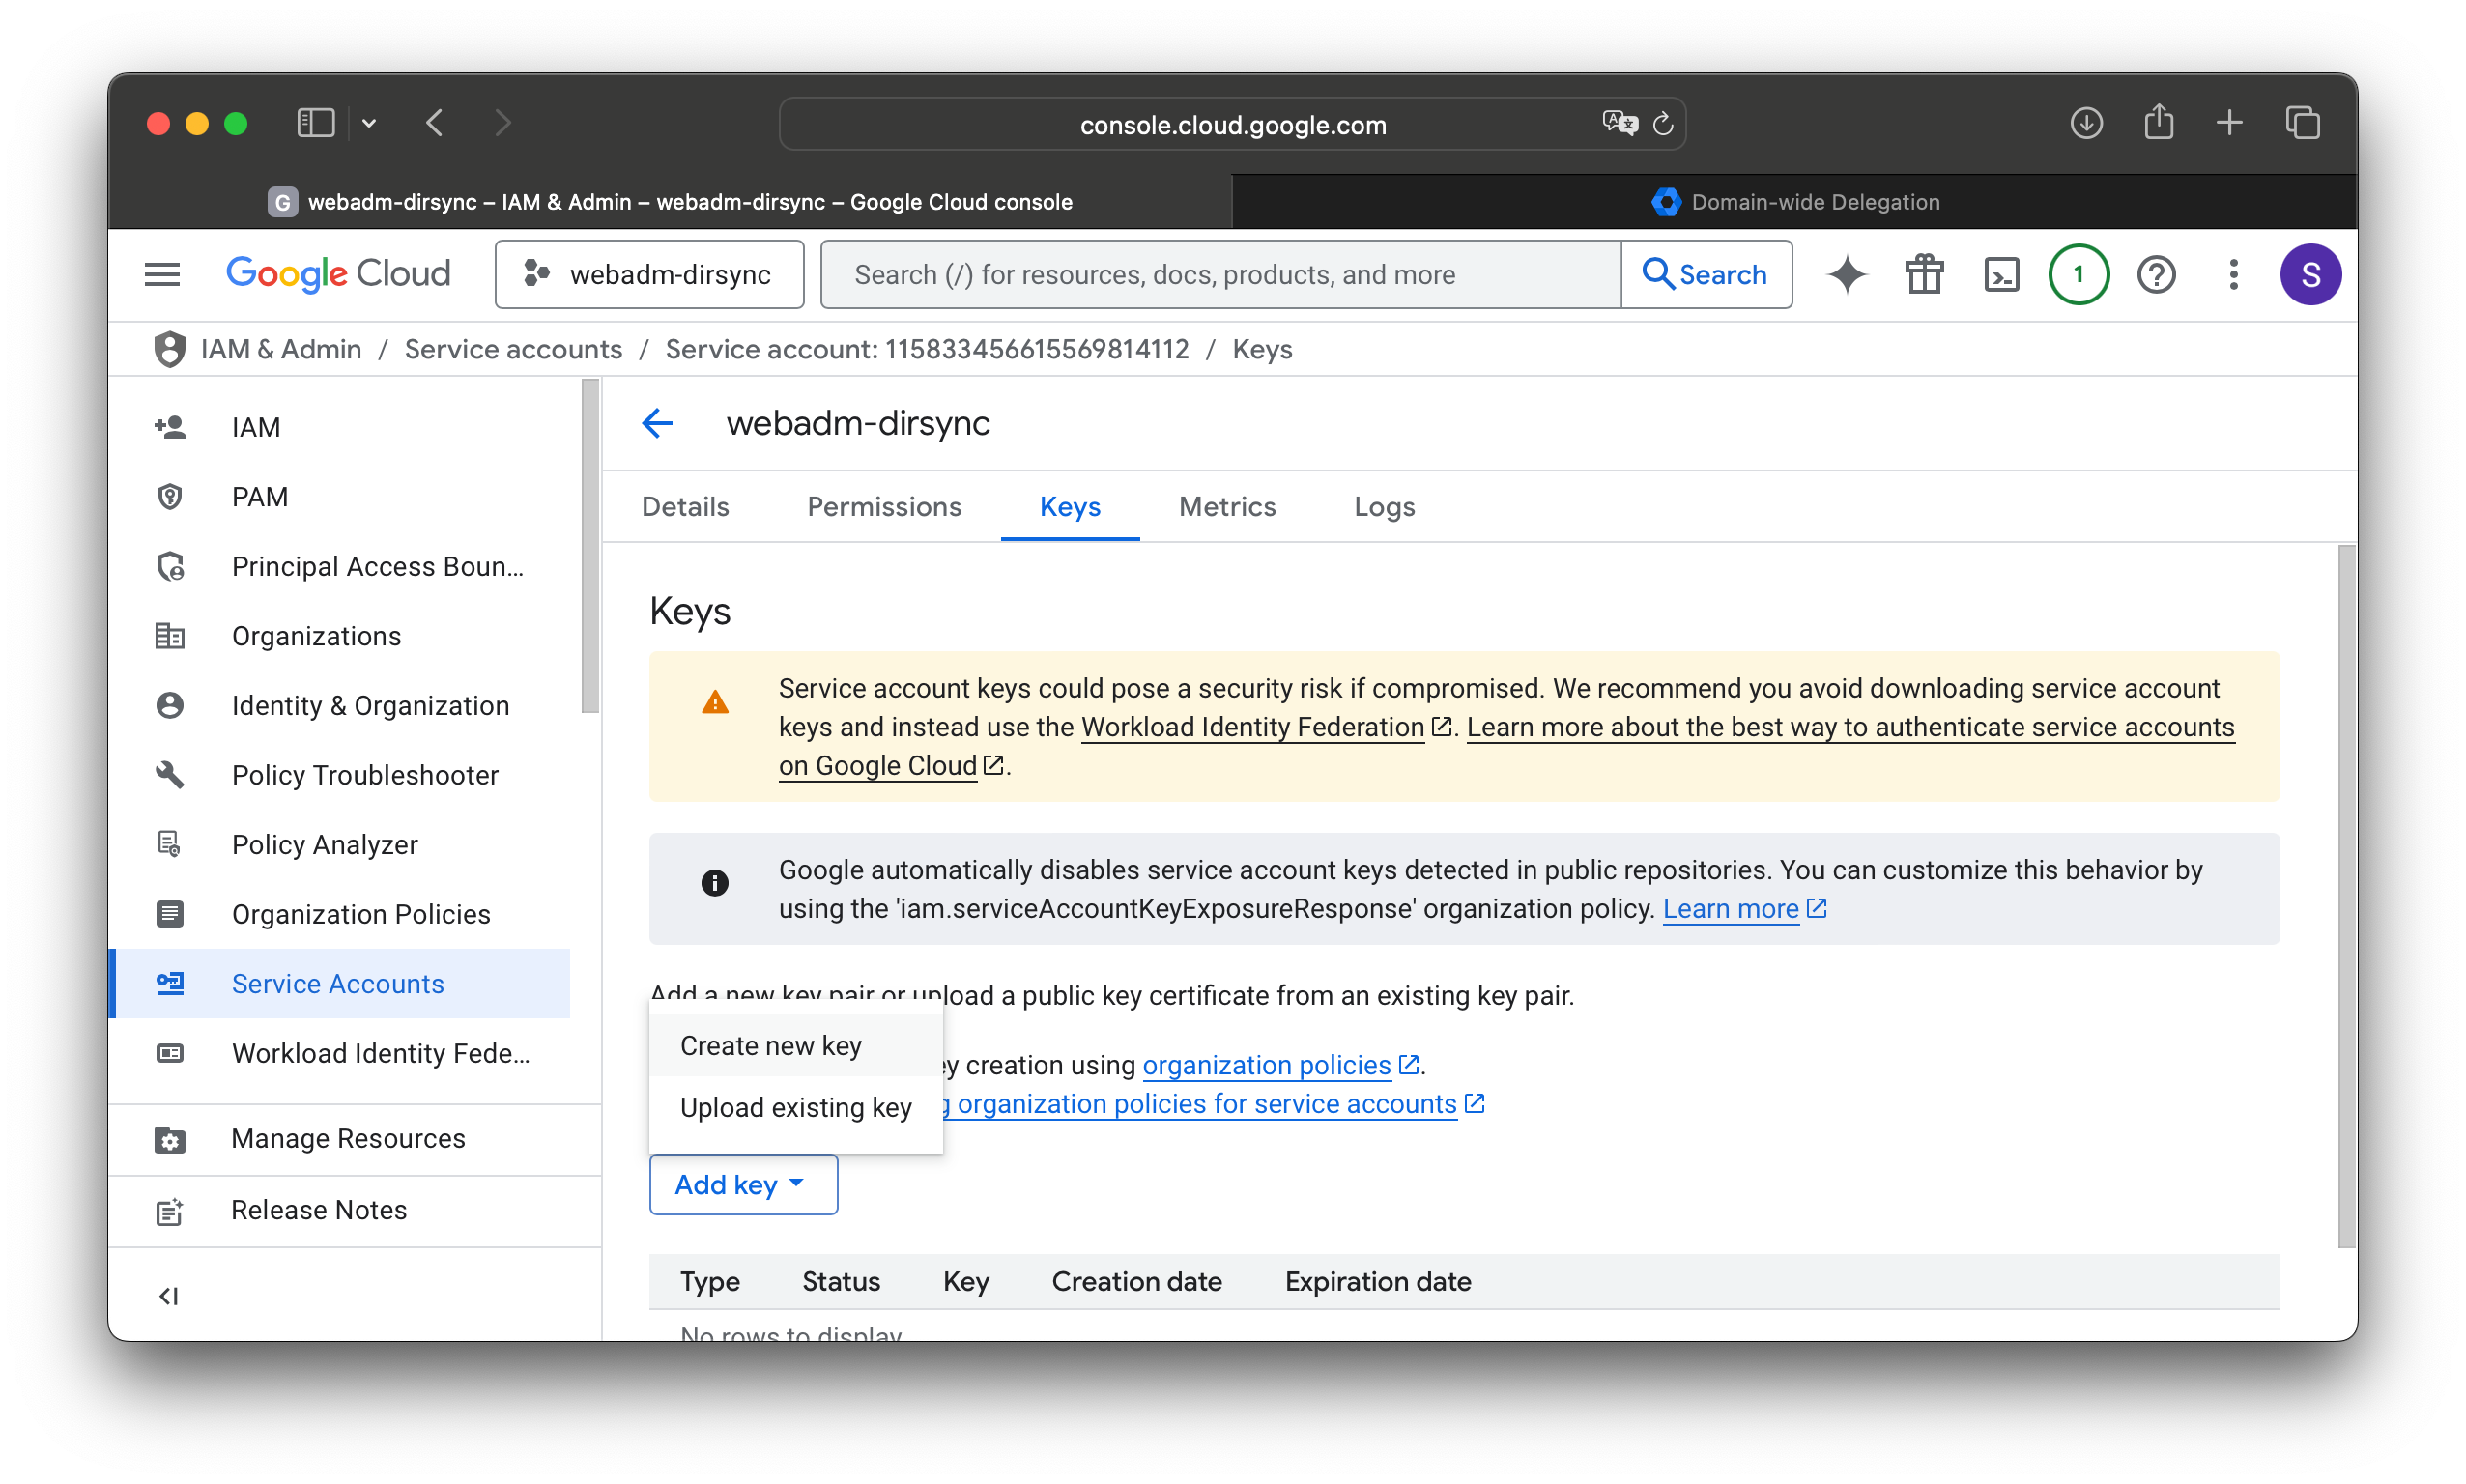Click the main content vertical scrollbar
This screenshot has height=1484, width=2466.
(x=2345, y=896)
